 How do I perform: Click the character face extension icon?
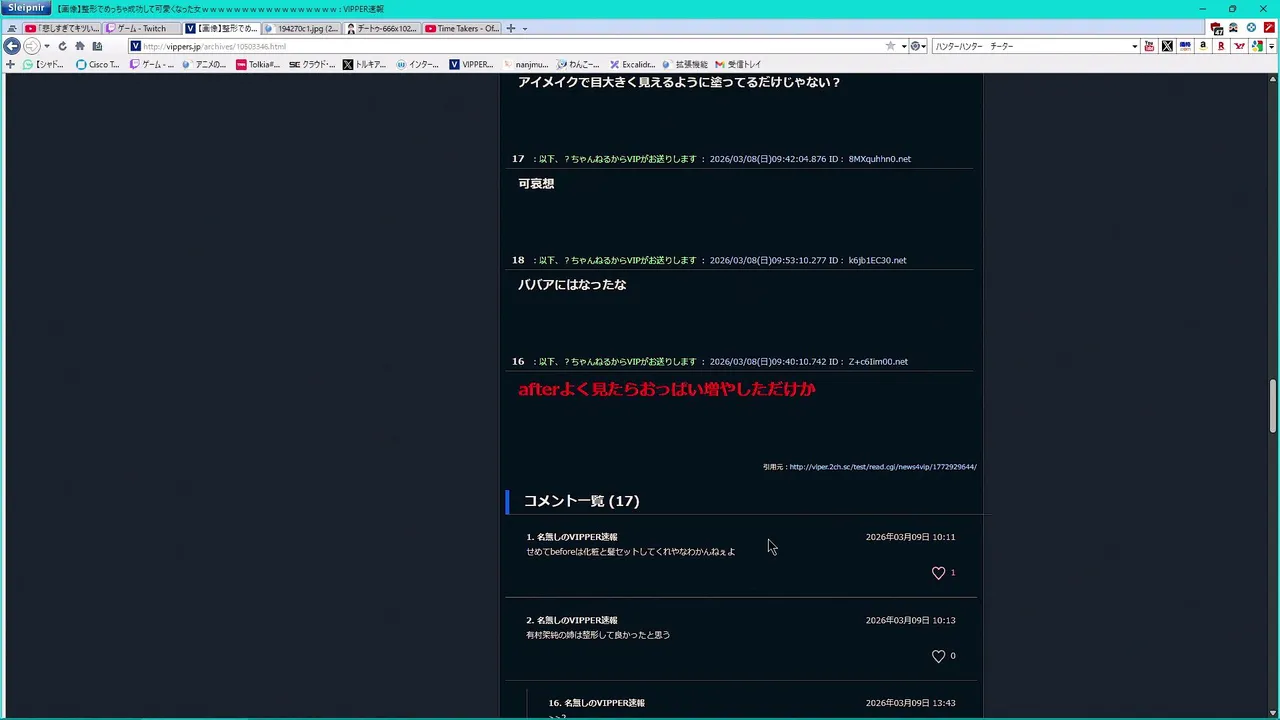point(1234,28)
